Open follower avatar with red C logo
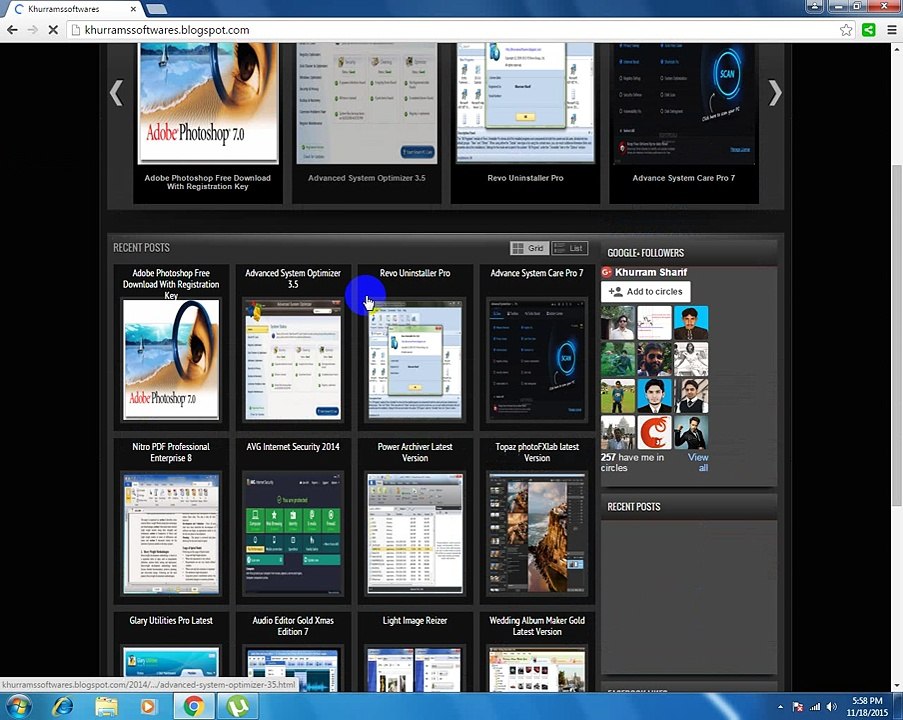This screenshot has height=720, width=903. [x=654, y=432]
